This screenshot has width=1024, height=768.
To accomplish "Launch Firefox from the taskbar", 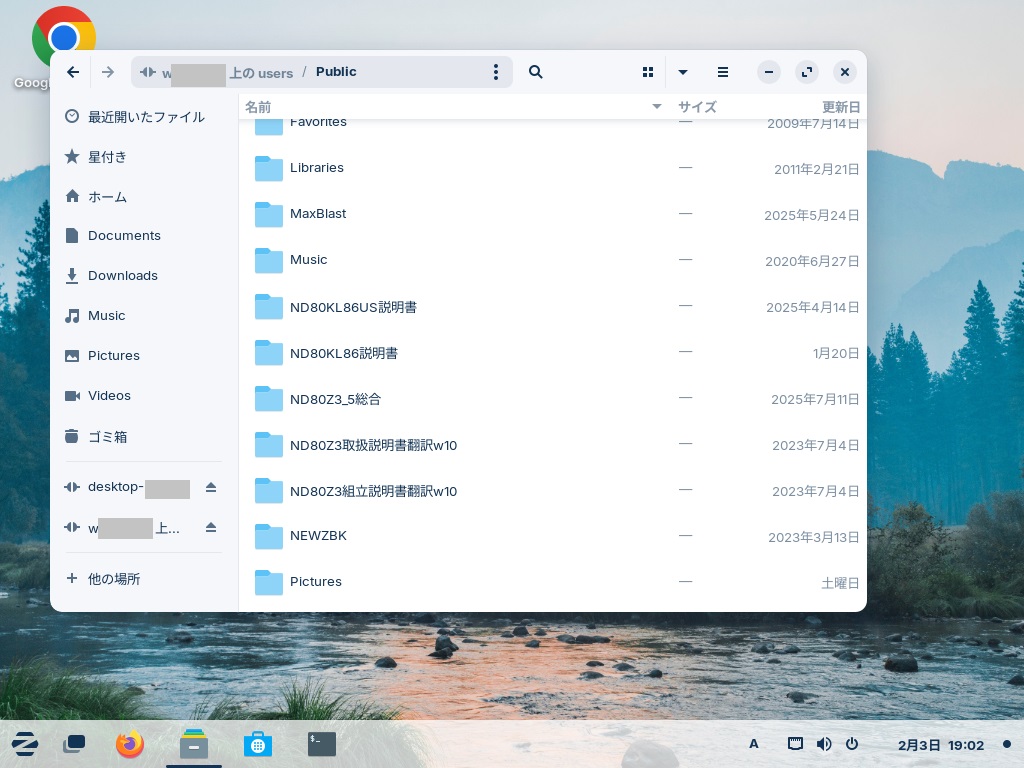I will click(x=130, y=744).
